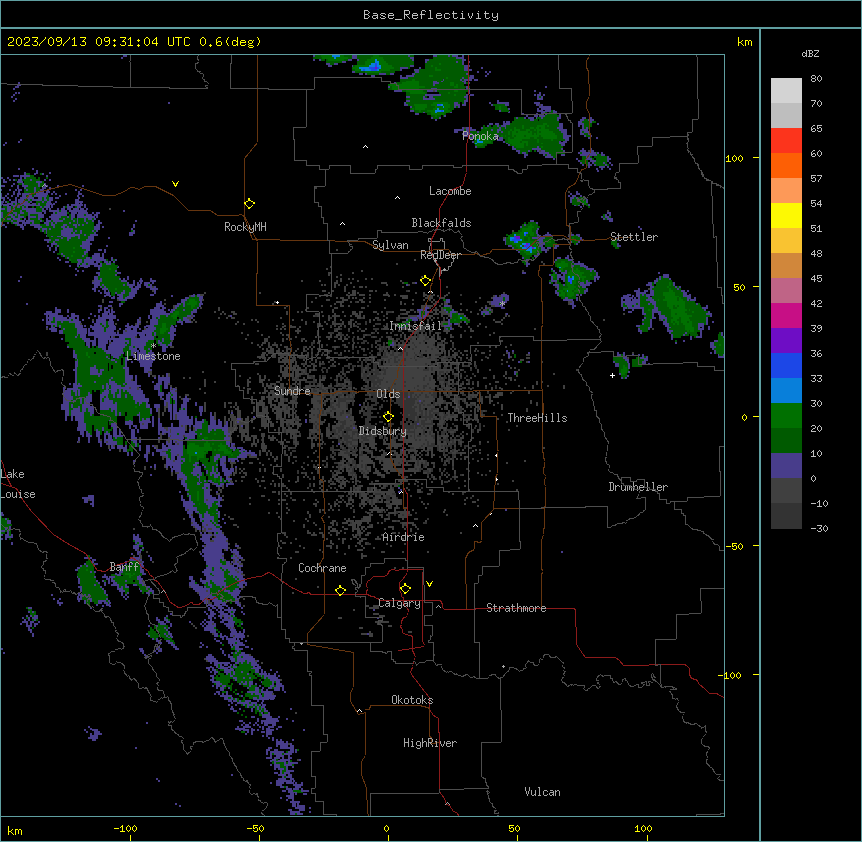Click the Innisfail label
This screenshot has width=862, height=842.
[415, 326]
